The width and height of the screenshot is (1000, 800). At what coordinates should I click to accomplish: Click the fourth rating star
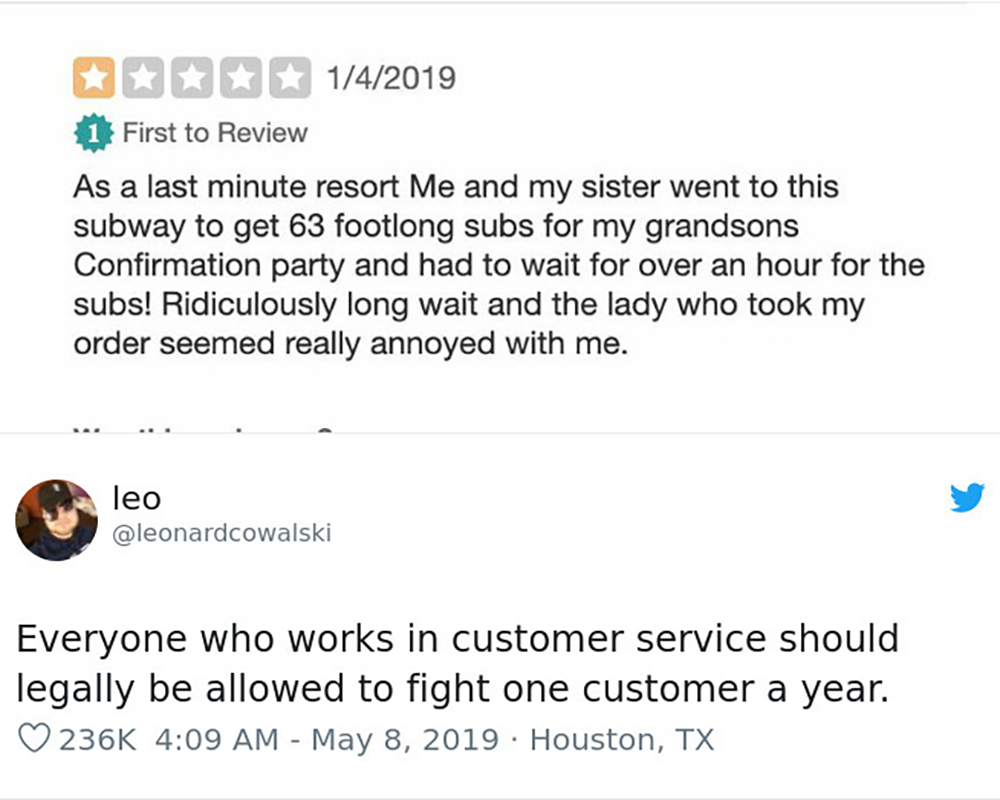(x=240, y=78)
